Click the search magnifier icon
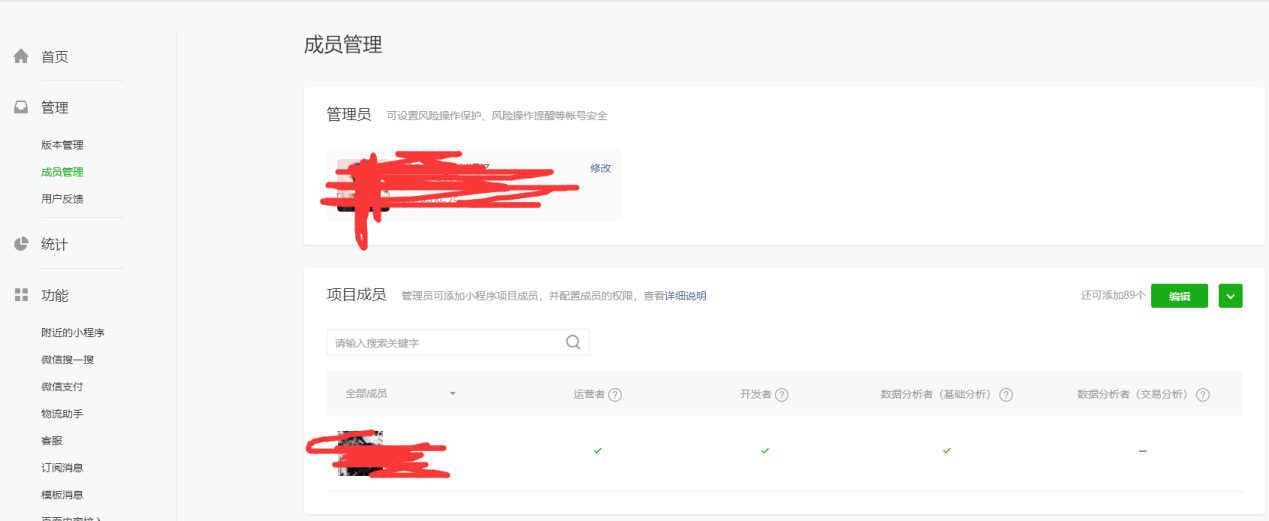 pyautogui.click(x=573, y=342)
